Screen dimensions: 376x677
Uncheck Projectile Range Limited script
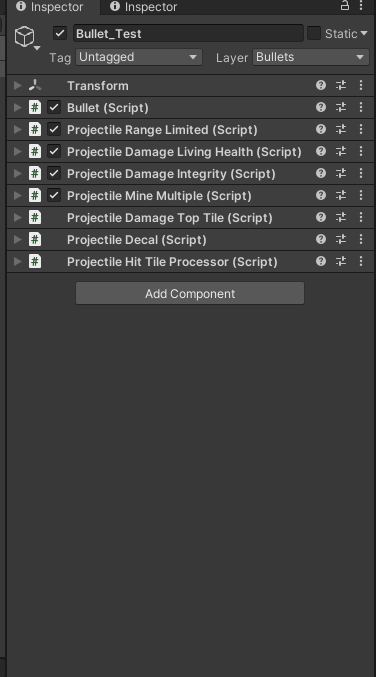[x=54, y=129]
